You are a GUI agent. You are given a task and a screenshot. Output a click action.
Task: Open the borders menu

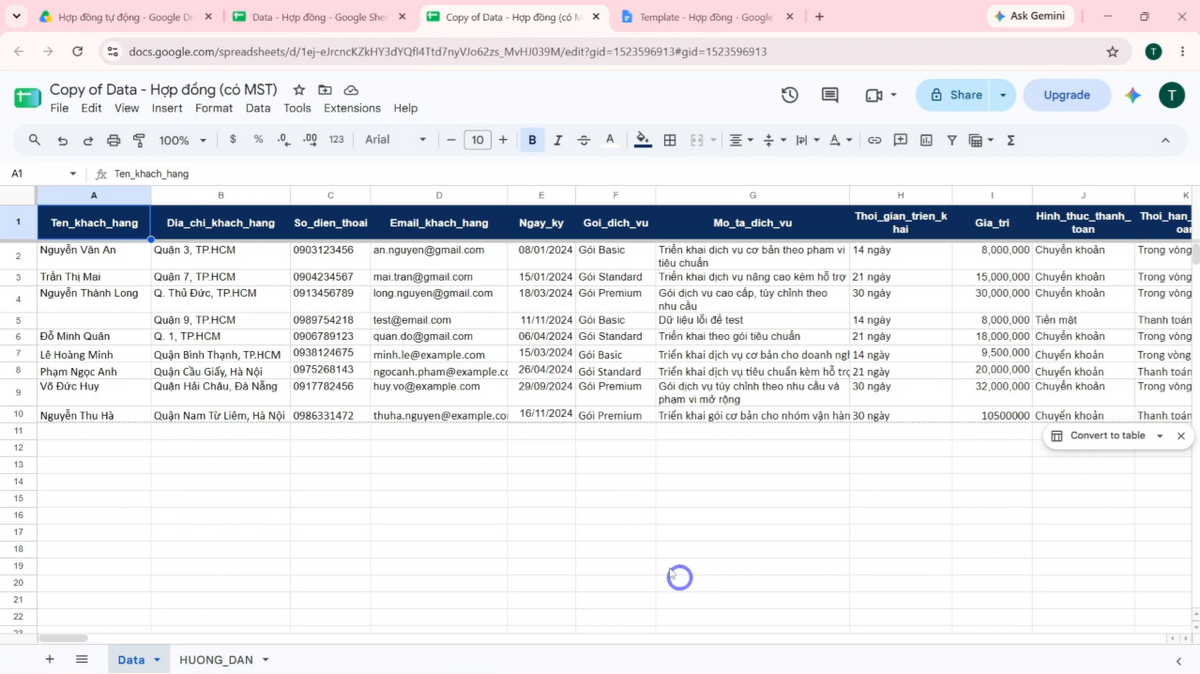pyautogui.click(x=670, y=140)
